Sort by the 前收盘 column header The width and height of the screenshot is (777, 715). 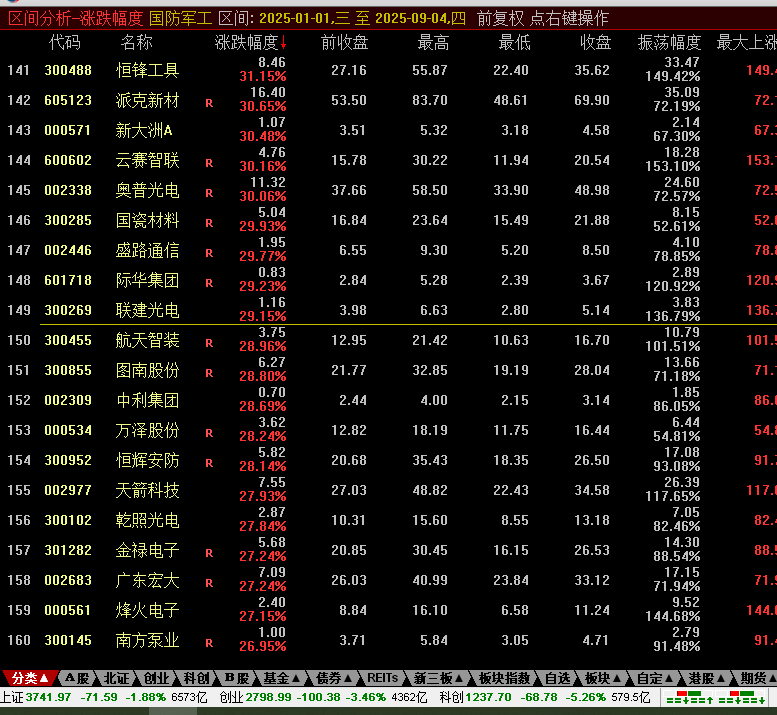pyautogui.click(x=344, y=43)
